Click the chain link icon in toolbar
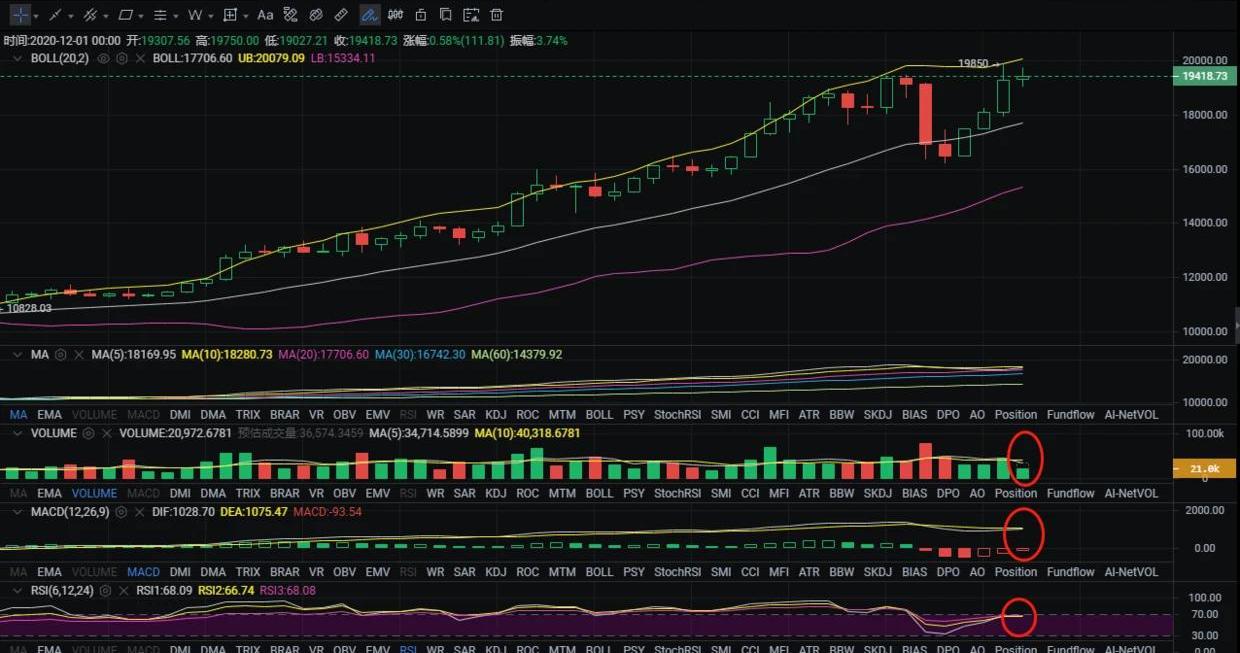The width and height of the screenshot is (1240, 653). (x=315, y=15)
